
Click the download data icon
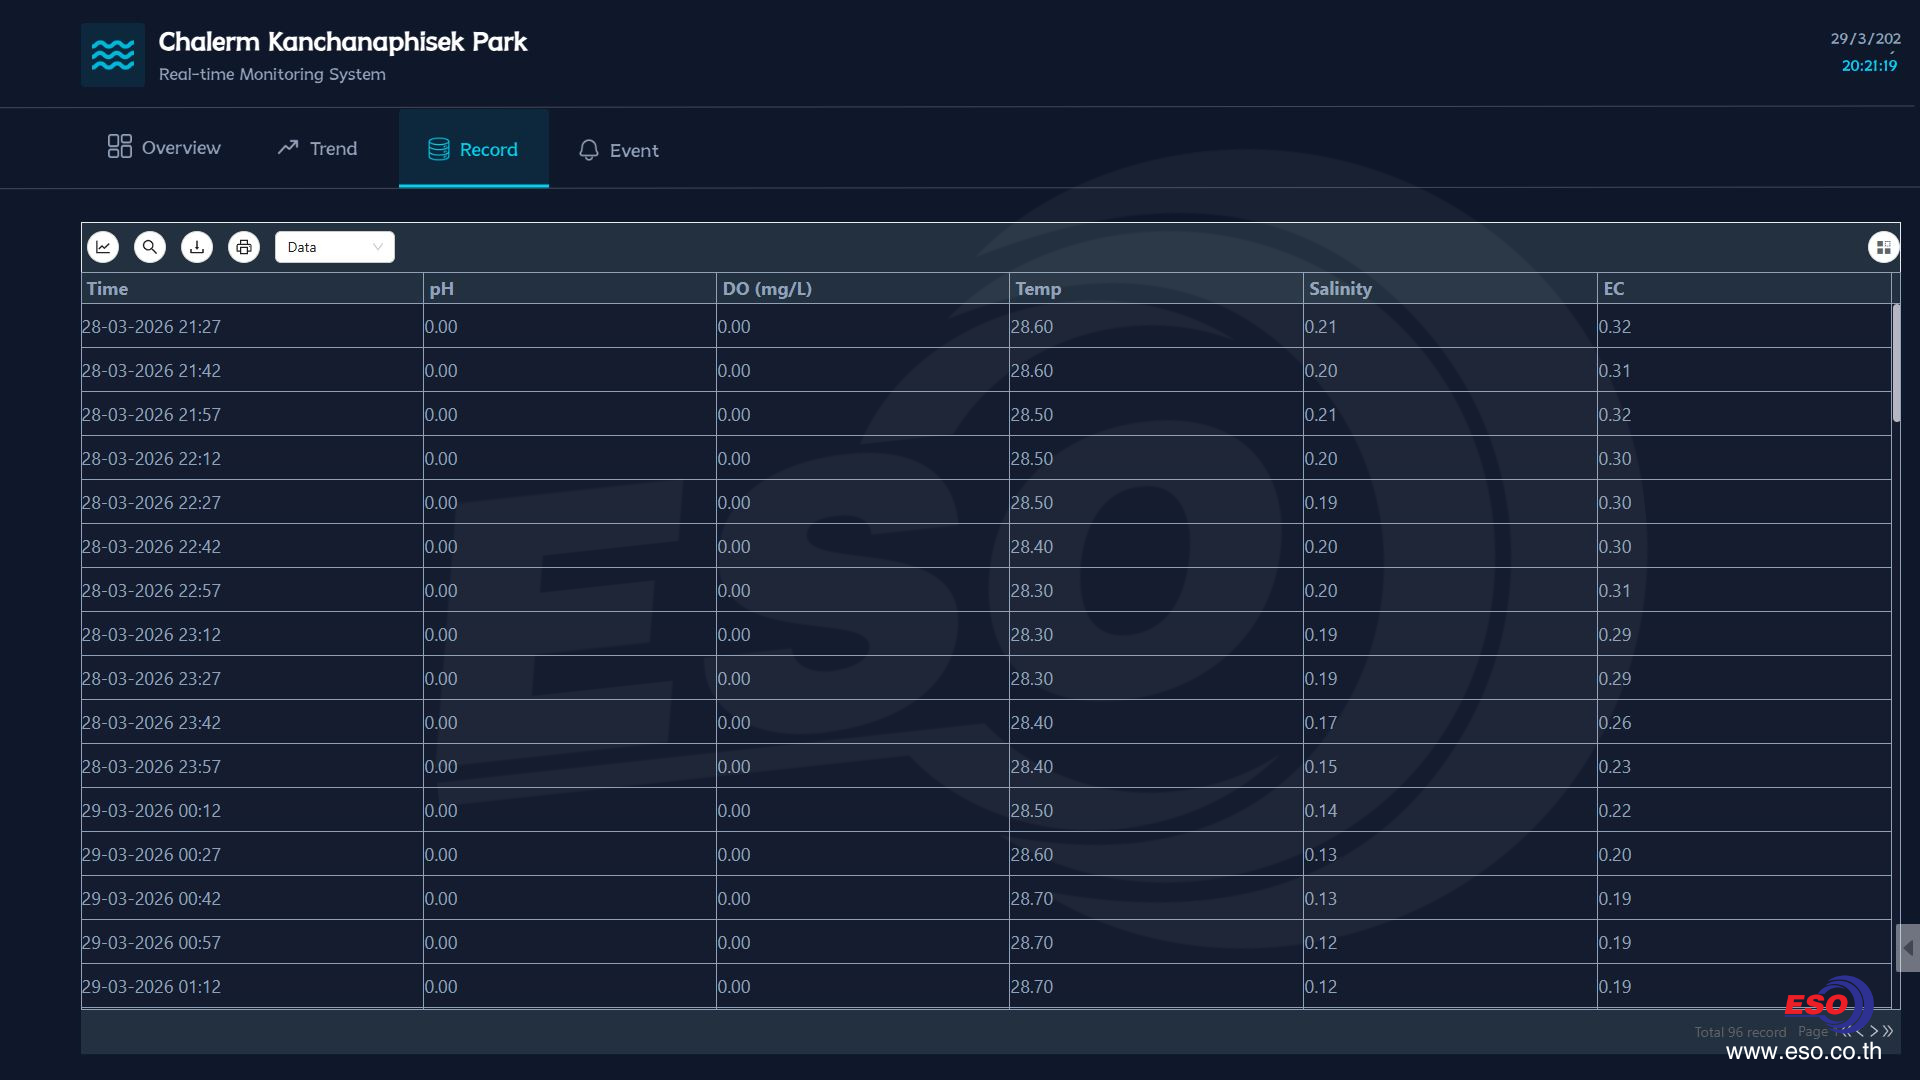(197, 247)
